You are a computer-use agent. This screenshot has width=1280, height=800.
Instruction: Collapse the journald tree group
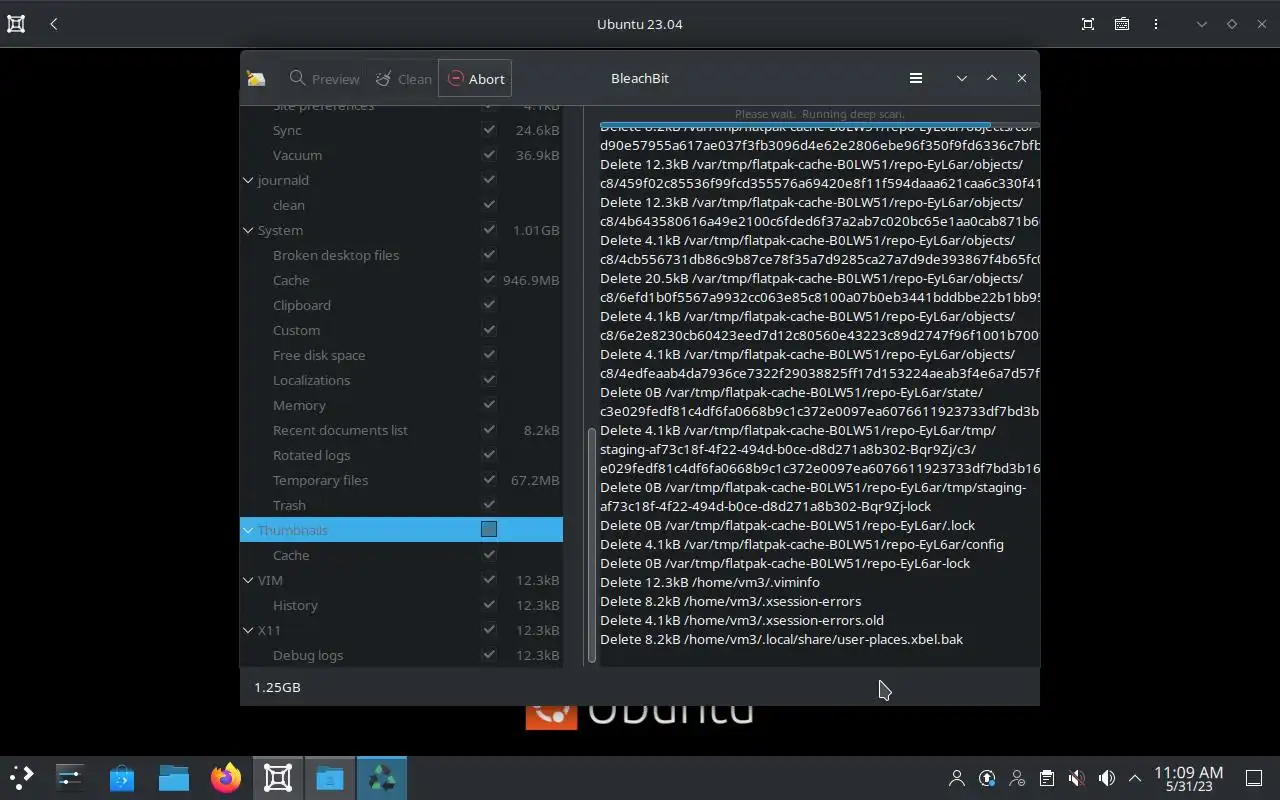(248, 180)
